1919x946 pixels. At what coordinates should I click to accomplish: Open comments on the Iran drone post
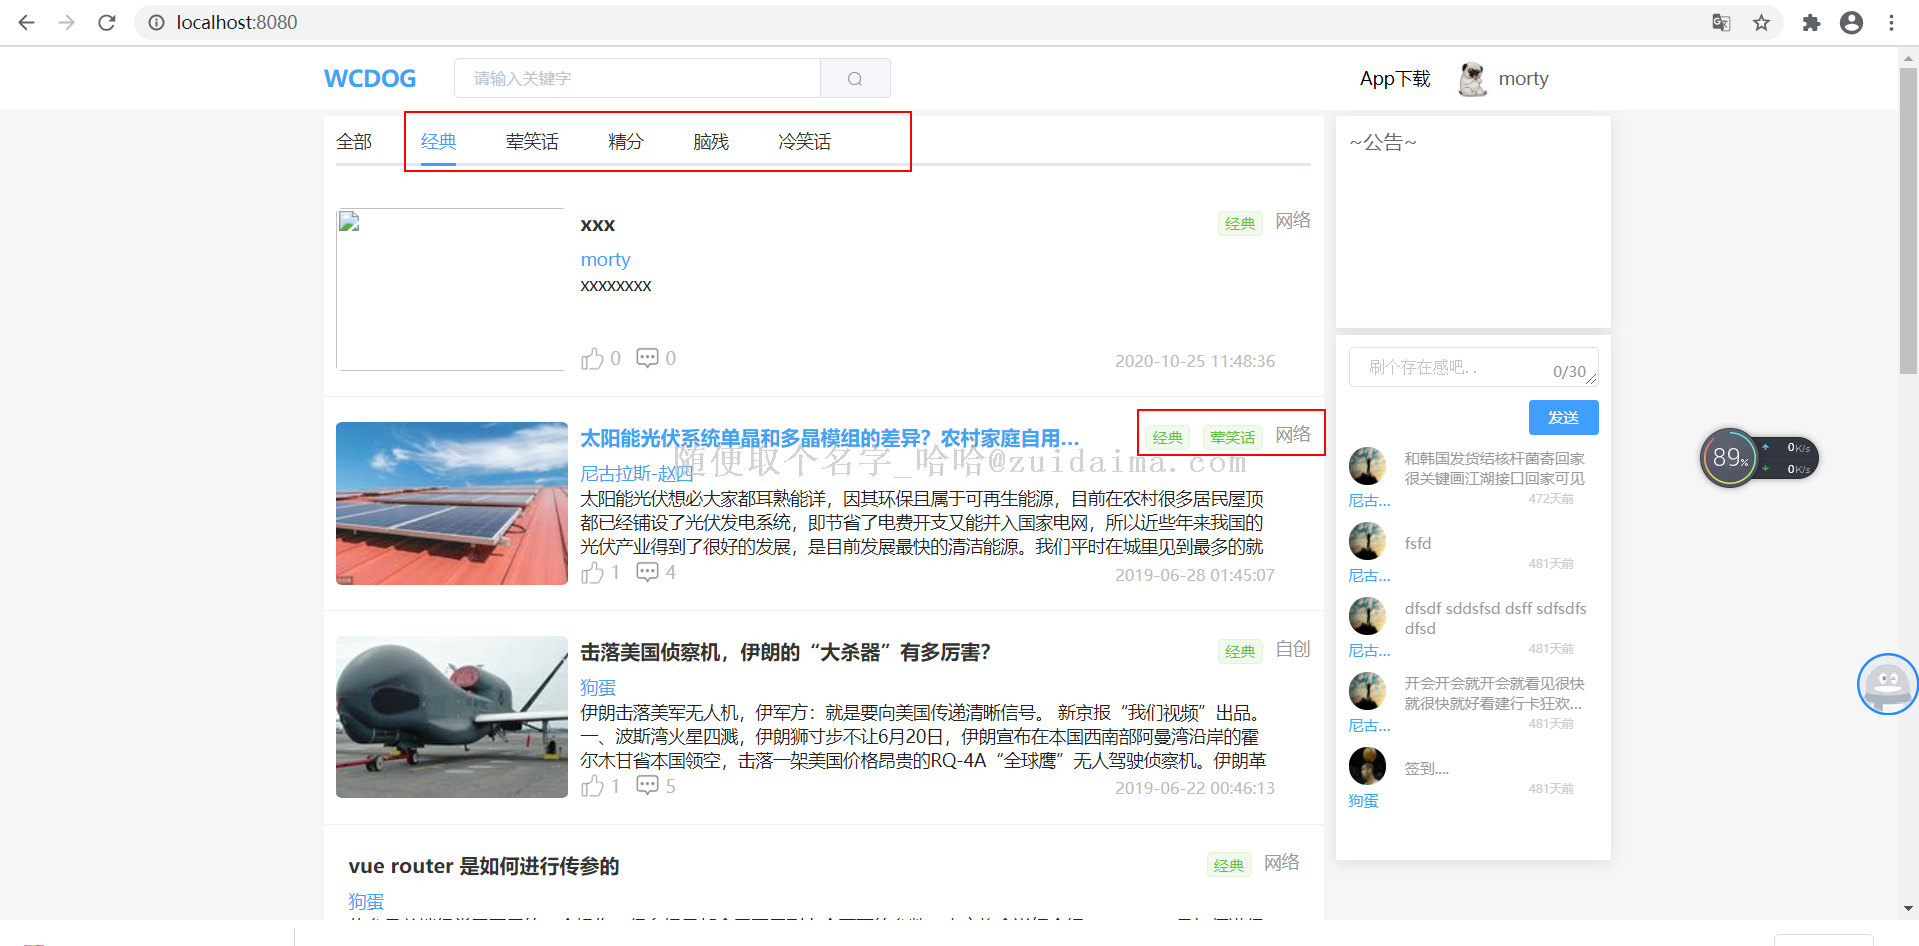648,785
